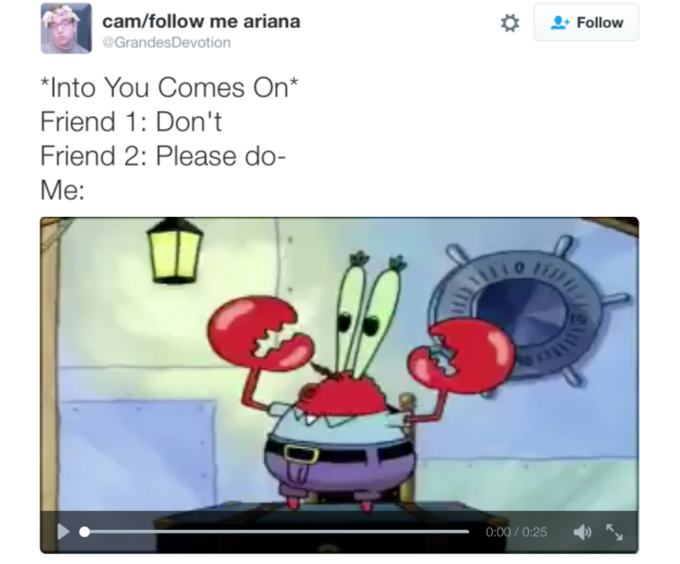680x564 pixels.
Task: Open the flower-crown profile avatar
Action: (66, 28)
